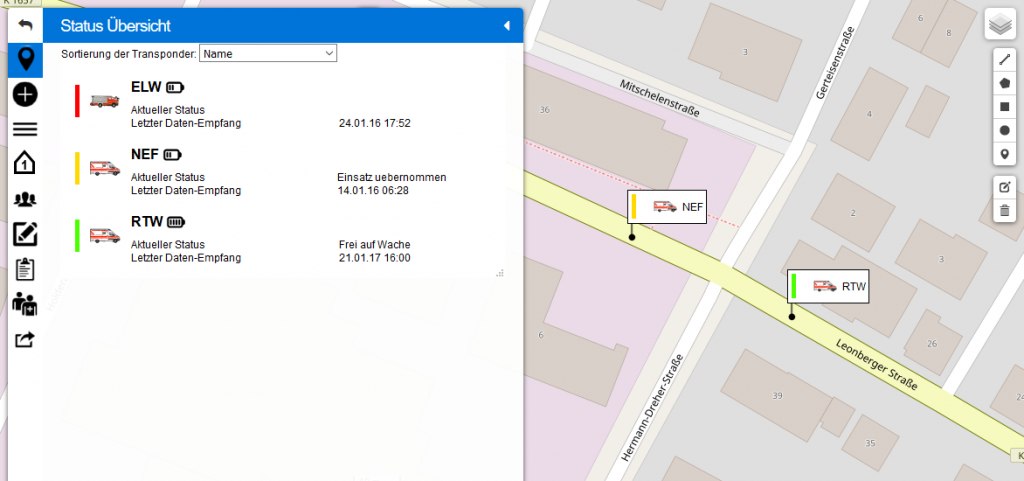This screenshot has width=1024, height=481.
Task: Open the hamburger menu in the sidebar
Action: point(25,129)
